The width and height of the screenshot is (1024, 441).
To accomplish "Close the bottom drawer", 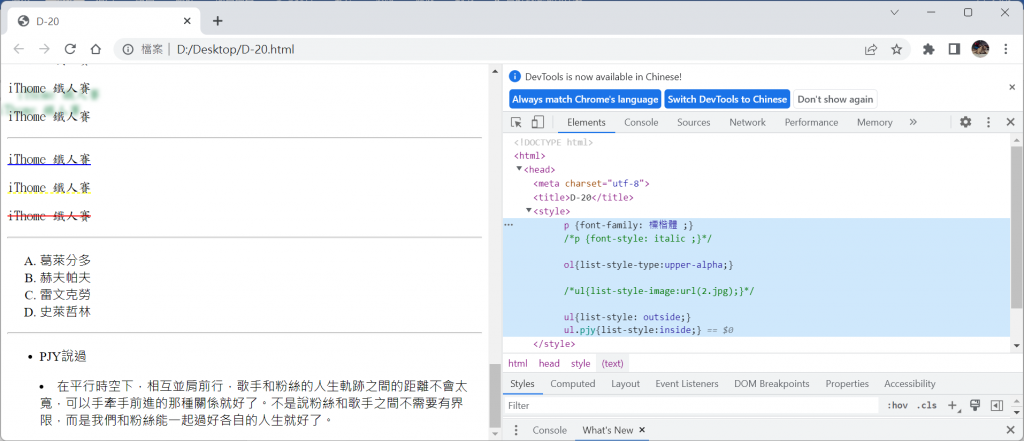I will [x=1010, y=430].
